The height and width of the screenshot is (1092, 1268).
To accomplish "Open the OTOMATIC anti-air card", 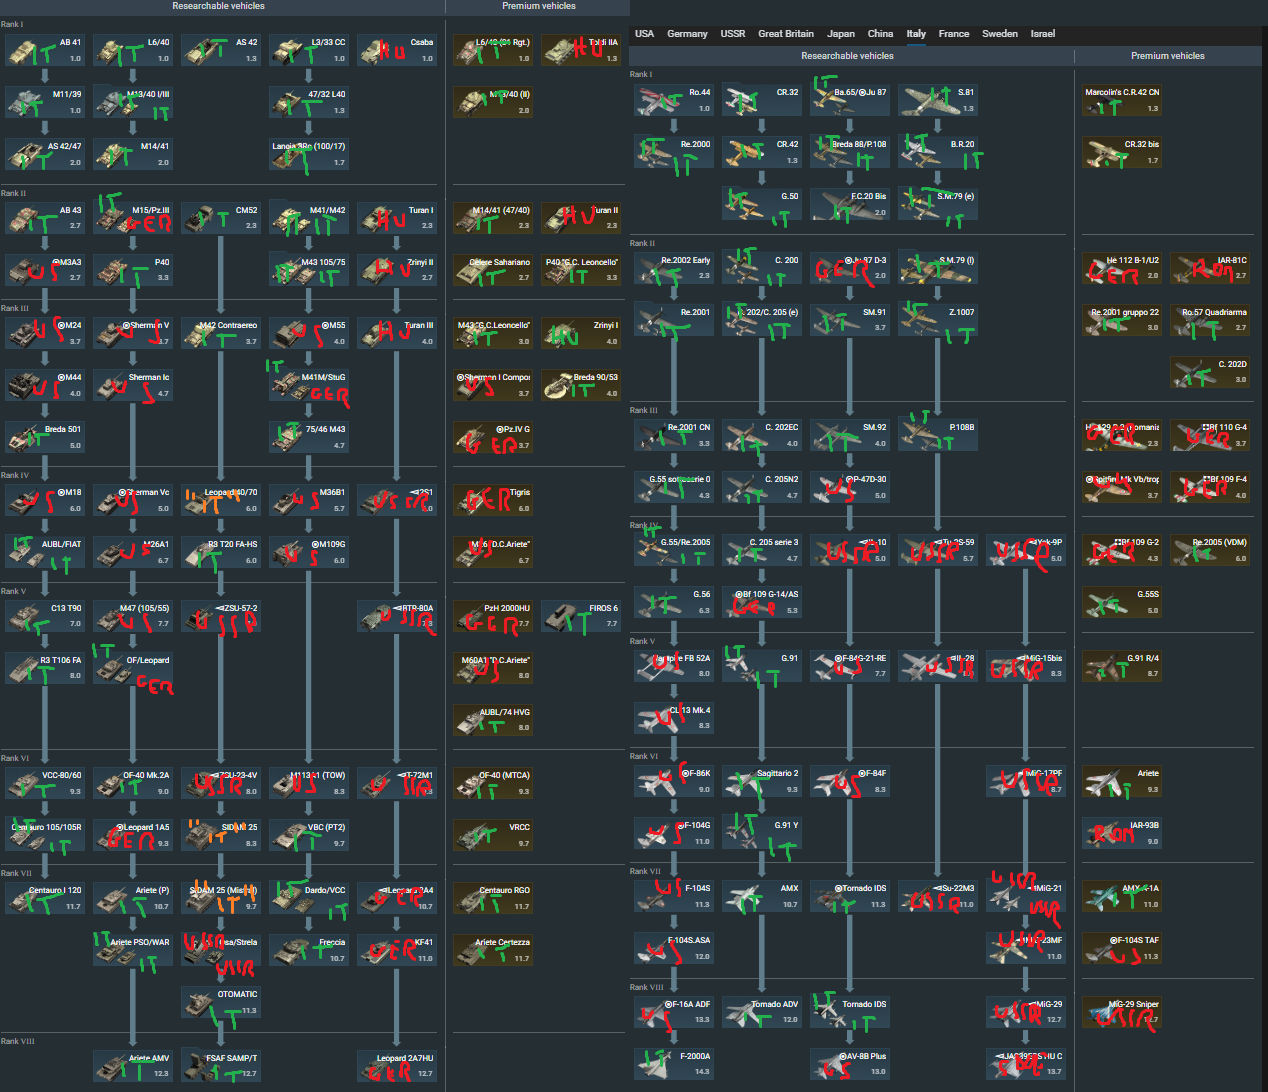I will 221,1002.
